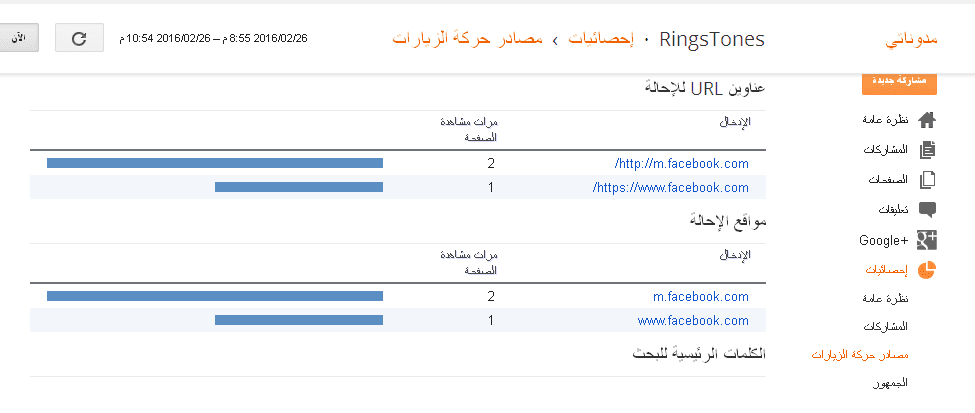Open the https://www.facebook.com referring URL link
This screenshot has height=413, width=975.
click(671, 187)
